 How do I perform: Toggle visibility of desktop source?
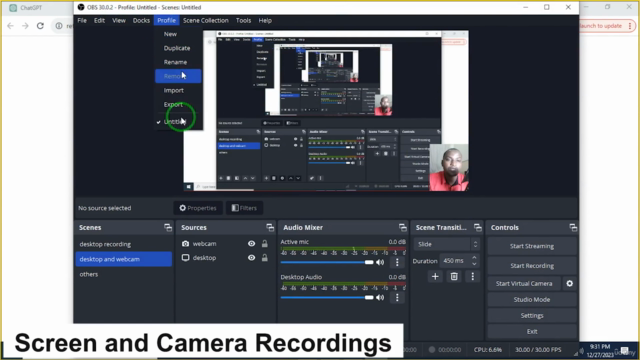pos(251,258)
